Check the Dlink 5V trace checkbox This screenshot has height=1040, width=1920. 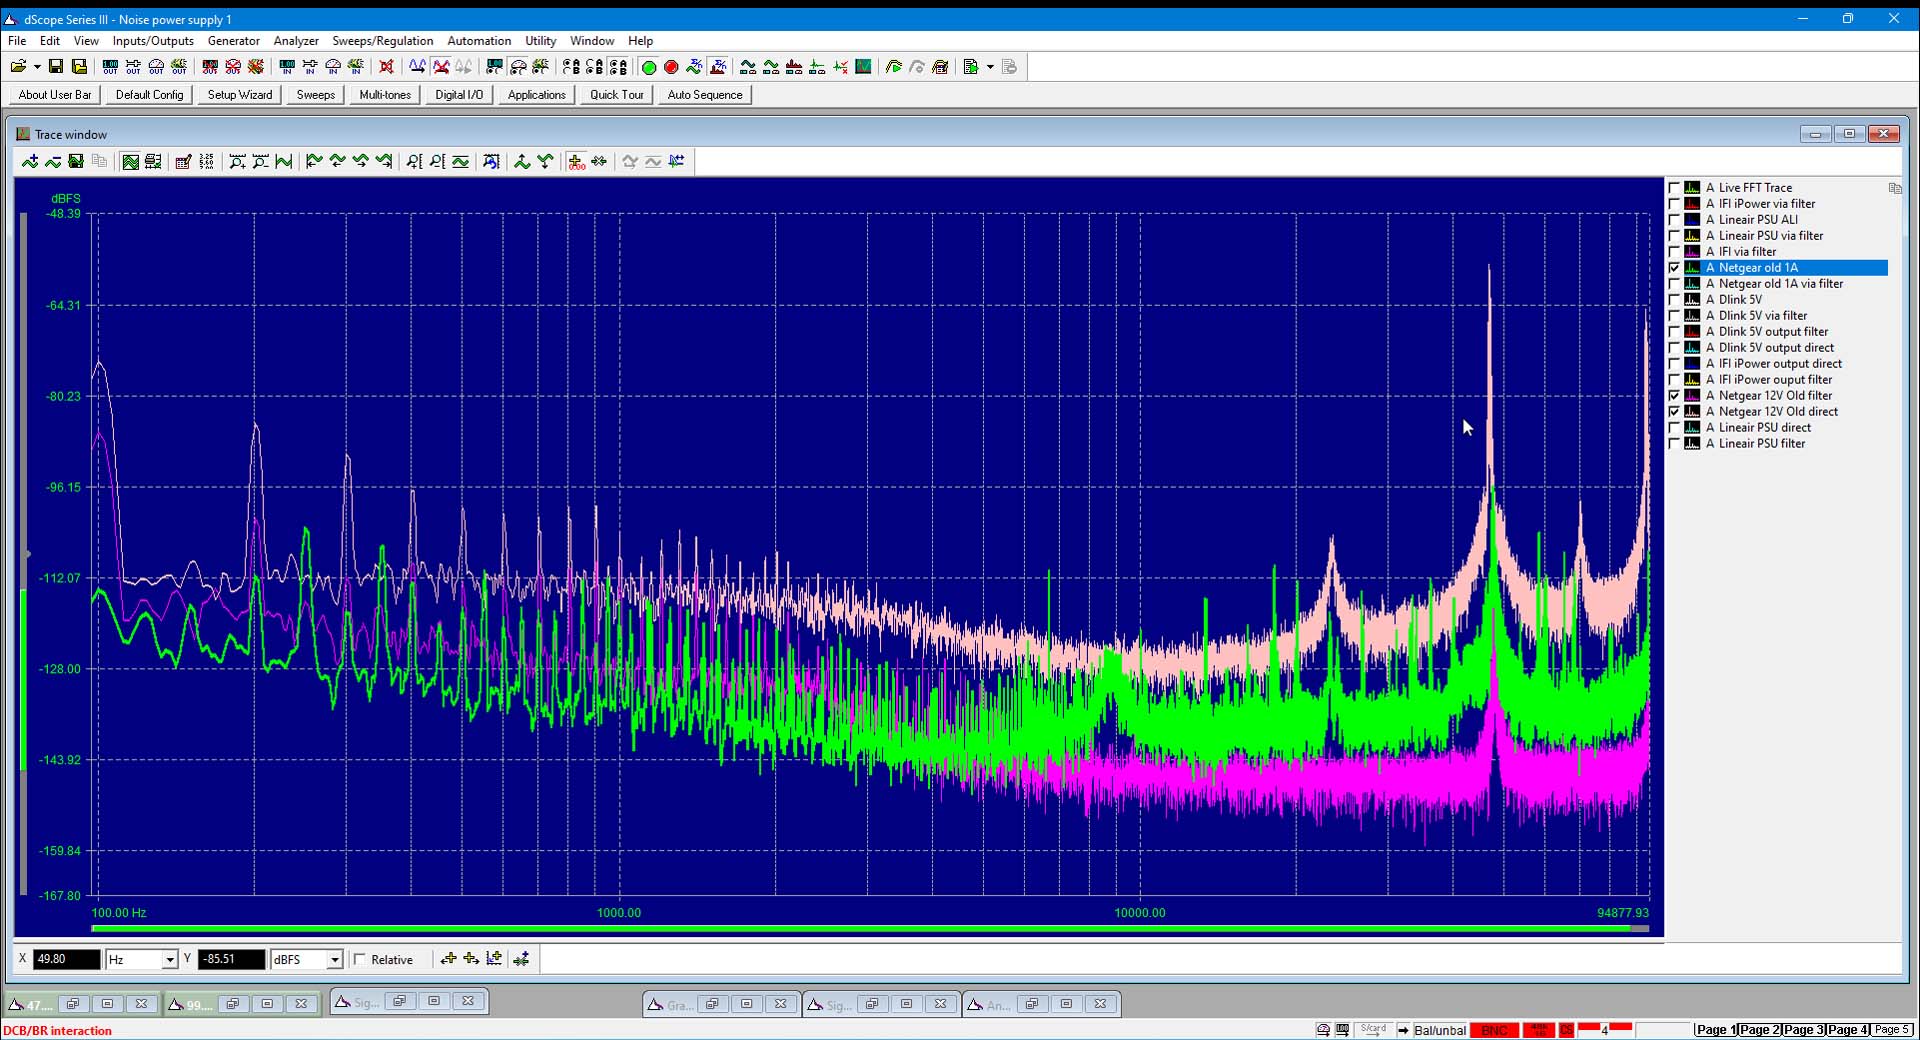tap(1674, 300)
